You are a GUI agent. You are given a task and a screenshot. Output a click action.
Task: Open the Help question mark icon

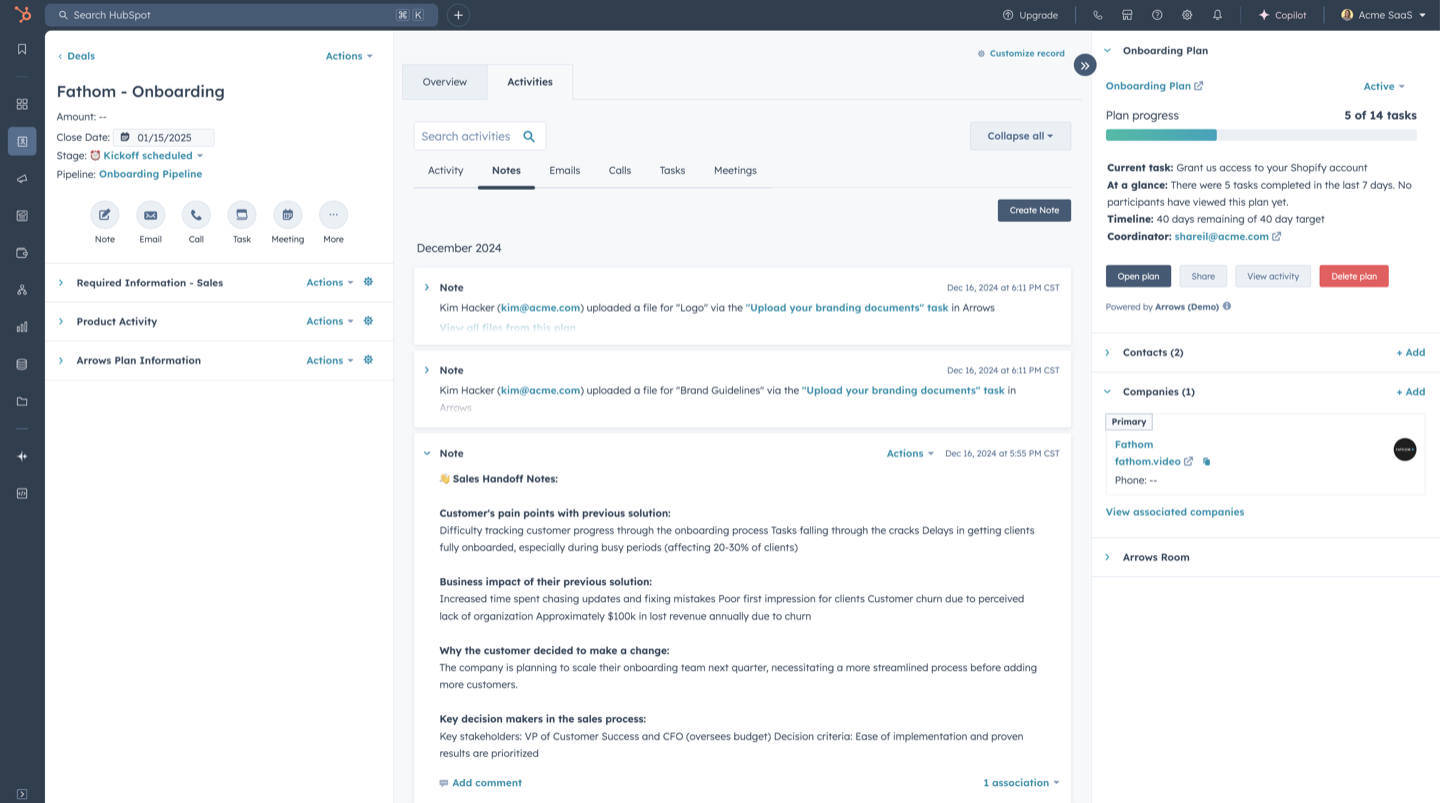(x=1157, y=15)
